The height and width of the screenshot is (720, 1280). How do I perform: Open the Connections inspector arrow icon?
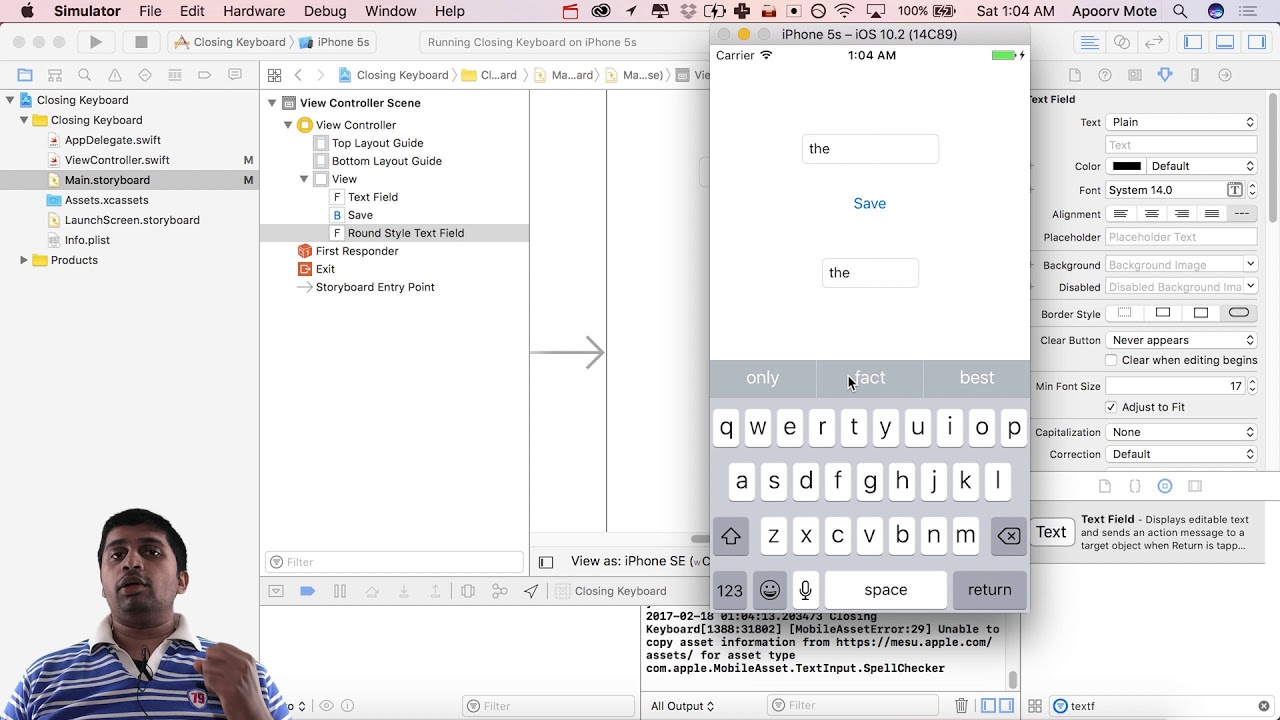point(1225,75)
